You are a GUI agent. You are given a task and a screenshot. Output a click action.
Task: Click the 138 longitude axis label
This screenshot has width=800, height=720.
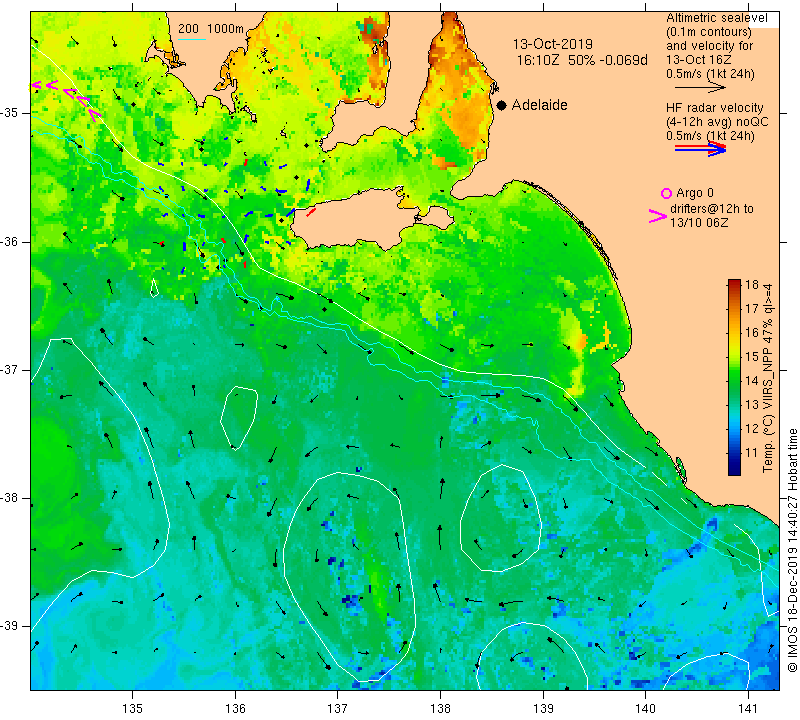pos(440,709)
